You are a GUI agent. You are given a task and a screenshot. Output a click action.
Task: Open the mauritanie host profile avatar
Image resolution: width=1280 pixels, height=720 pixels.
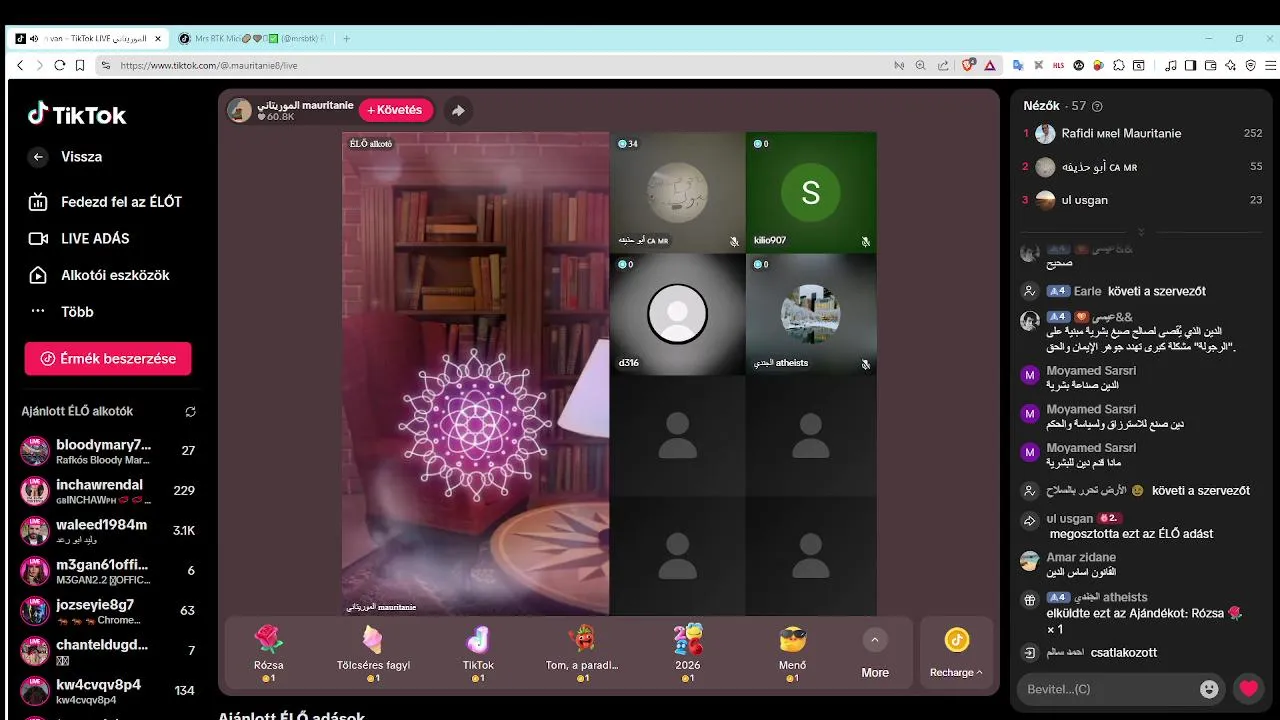pos(240,110)
